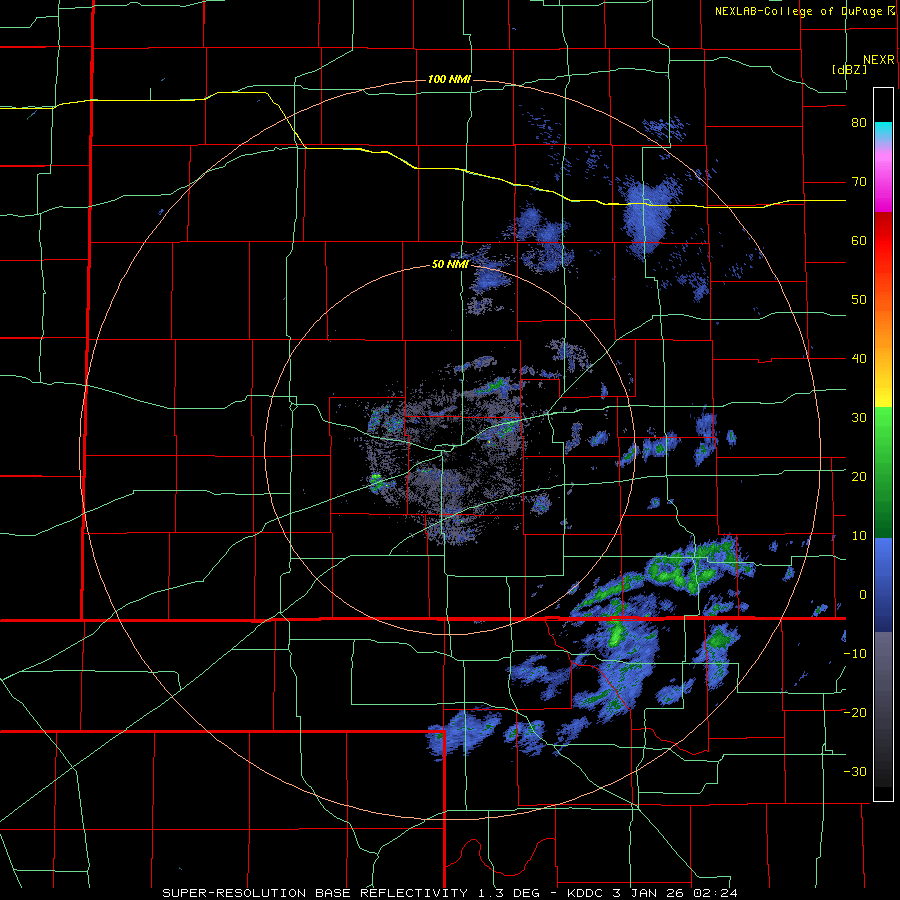Click the "NEXR" label above the color scale
The image size is (900, 900).
point(879,60)
